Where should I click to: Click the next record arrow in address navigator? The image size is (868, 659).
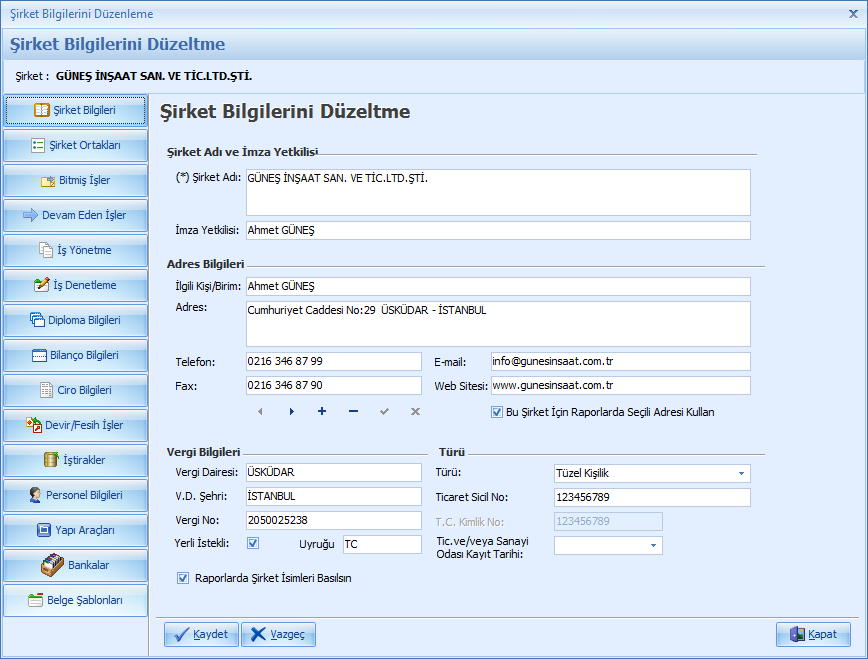pos(291,411)
